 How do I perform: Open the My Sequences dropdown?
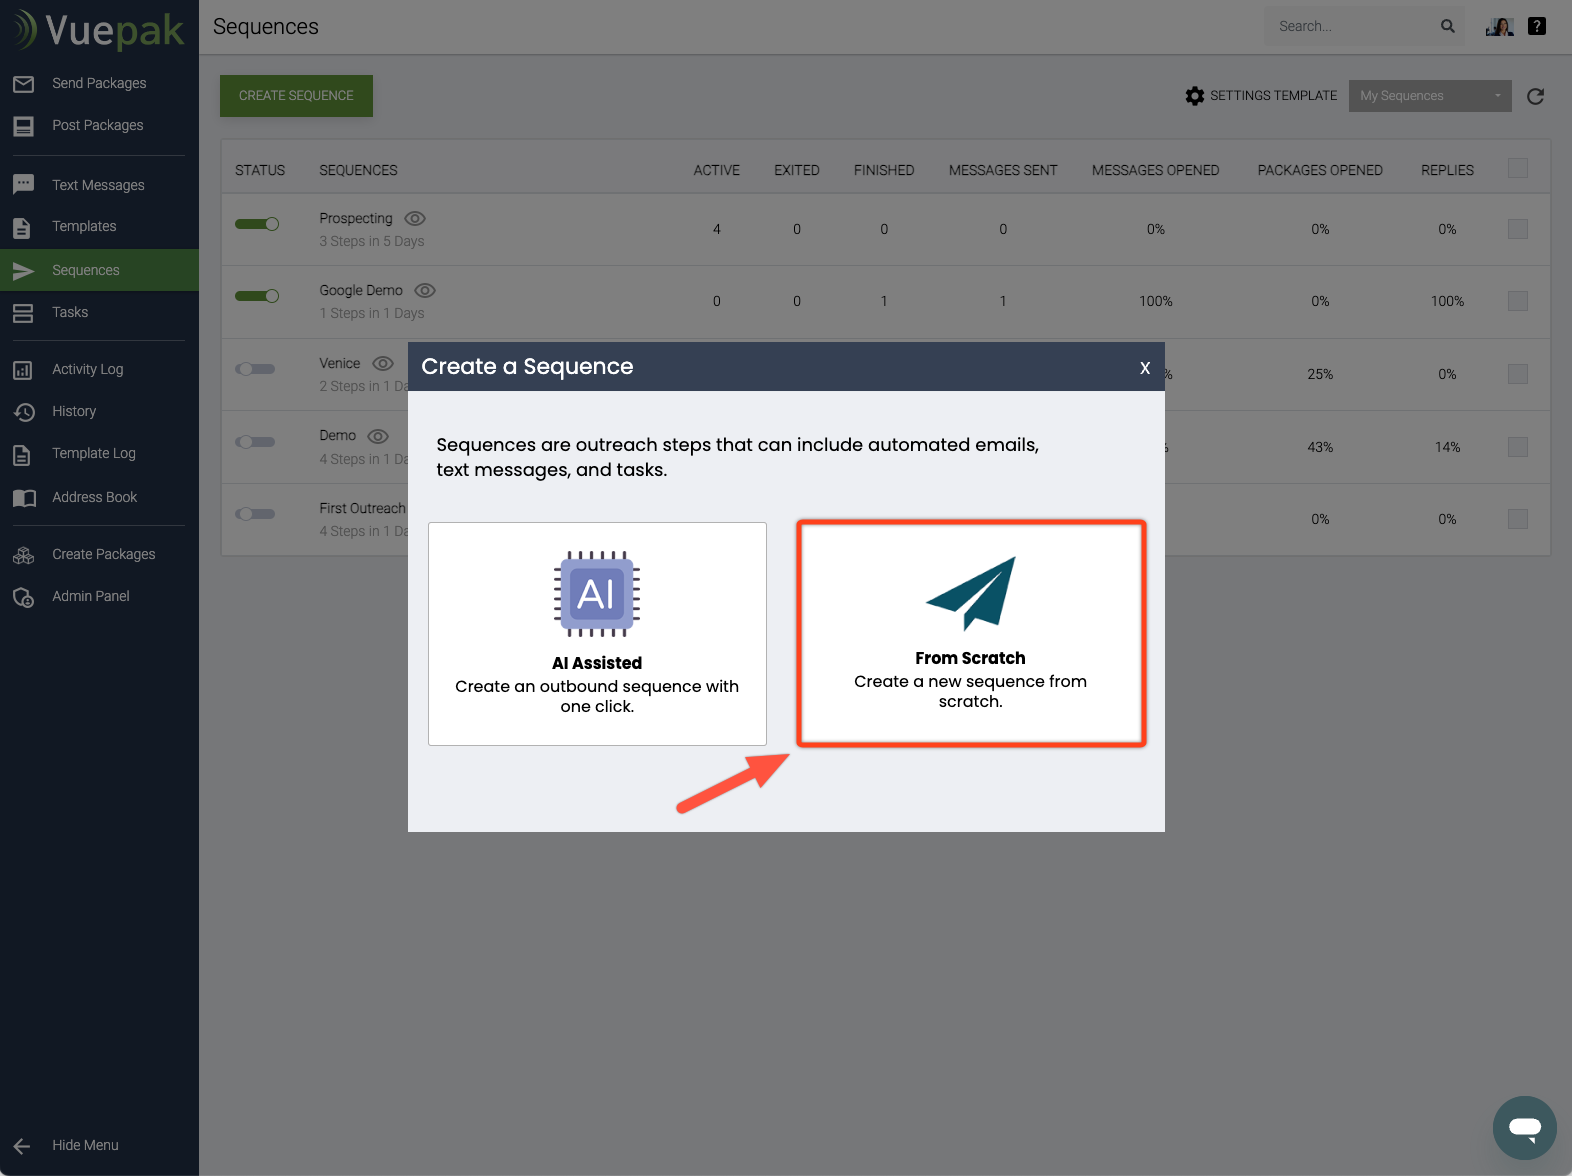[x=1429, y=96]
